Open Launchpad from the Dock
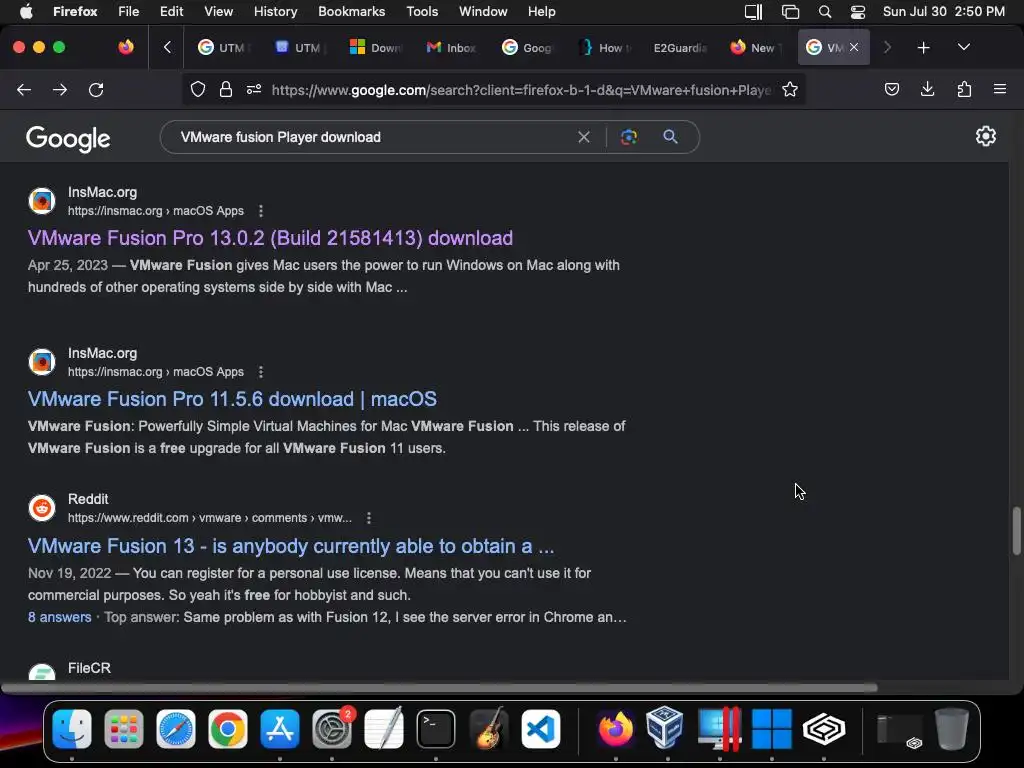The width and height of the screenshot is (1024, 768). click(123, 729)
